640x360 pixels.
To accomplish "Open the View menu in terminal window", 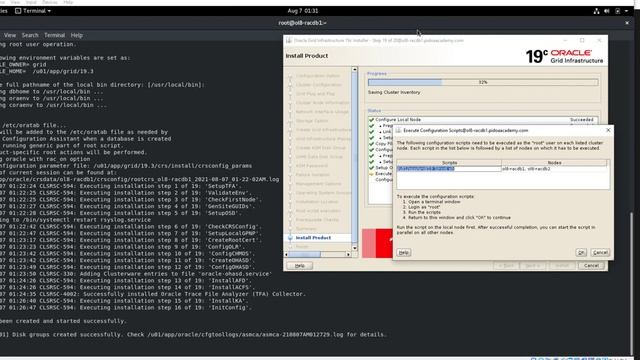I will pos(10,36).
